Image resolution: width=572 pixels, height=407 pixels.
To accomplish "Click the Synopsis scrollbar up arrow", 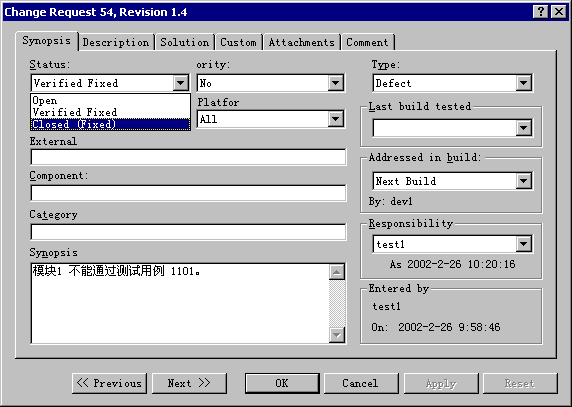I will click(x=337, y=272).
